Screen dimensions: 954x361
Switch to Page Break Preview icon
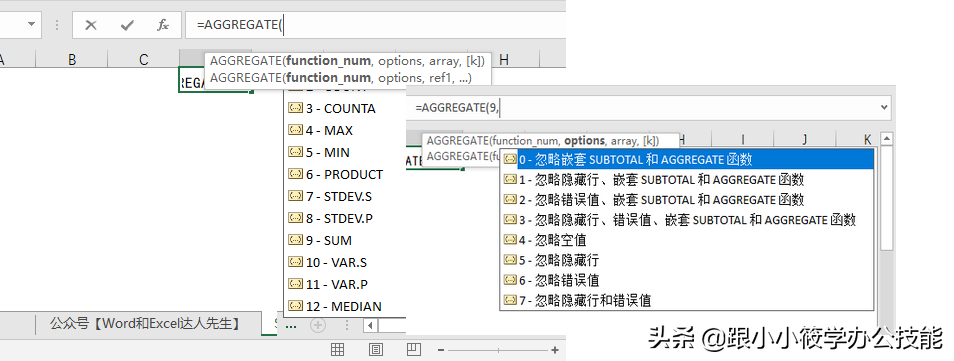click(x=414, y=349)
